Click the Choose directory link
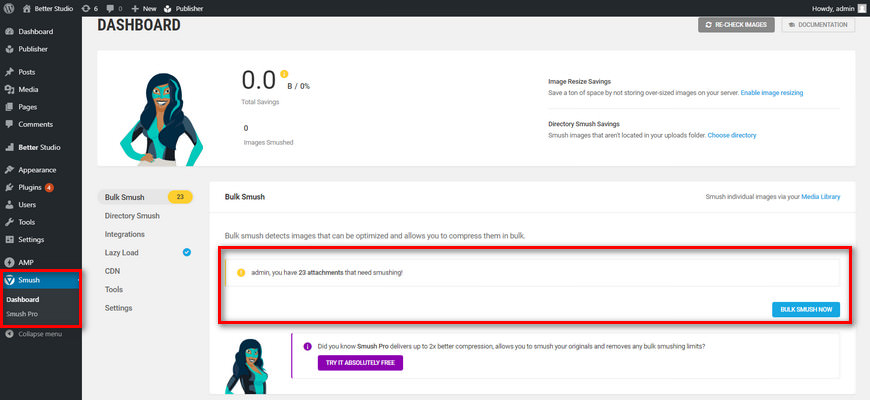Viewport: 870px width, 400px height. coord(732,135)
